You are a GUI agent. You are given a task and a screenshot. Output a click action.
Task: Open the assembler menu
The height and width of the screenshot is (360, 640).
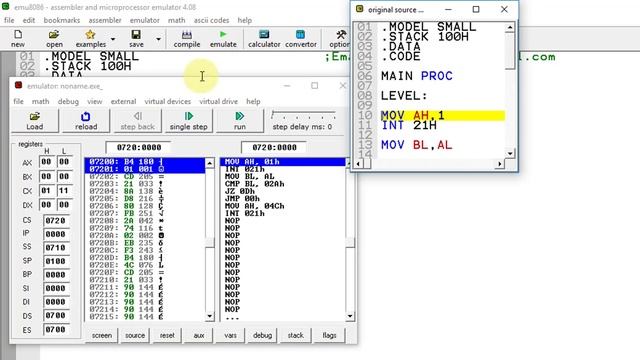pyautogui.click(x=105, y=20)
